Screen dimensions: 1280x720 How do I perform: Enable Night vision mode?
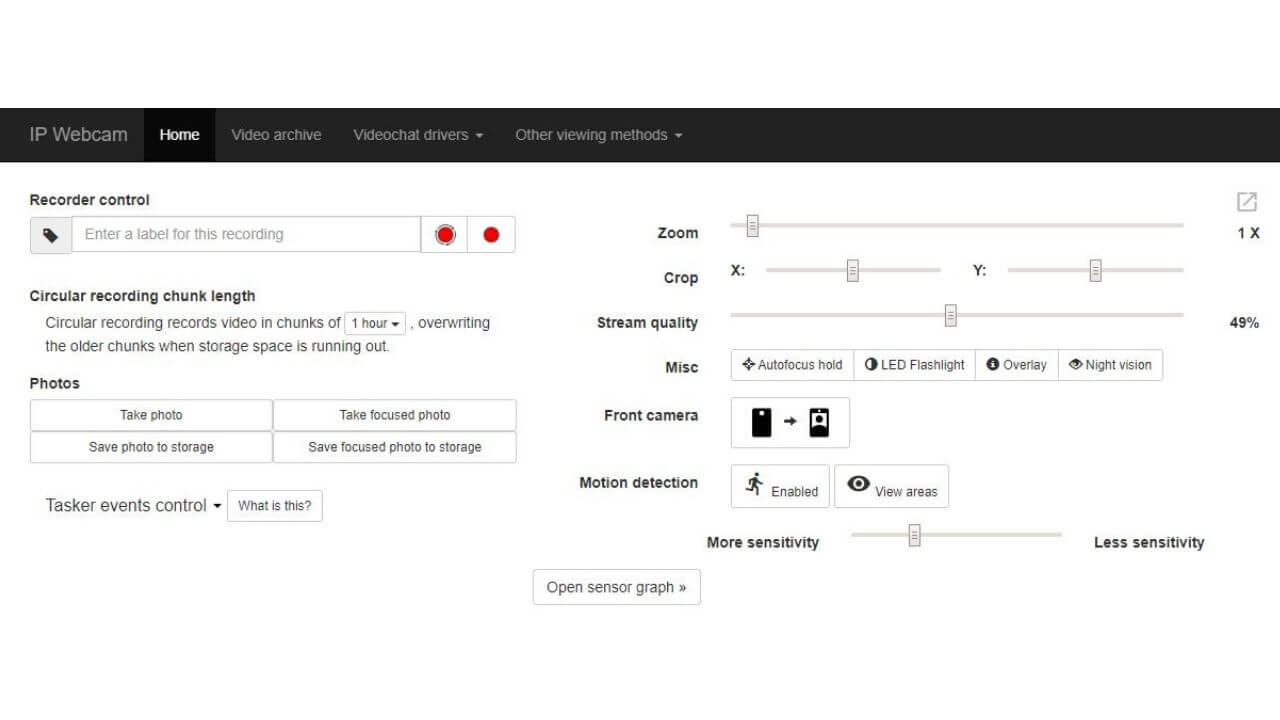pyautogui.click(x=1110, y=365)
